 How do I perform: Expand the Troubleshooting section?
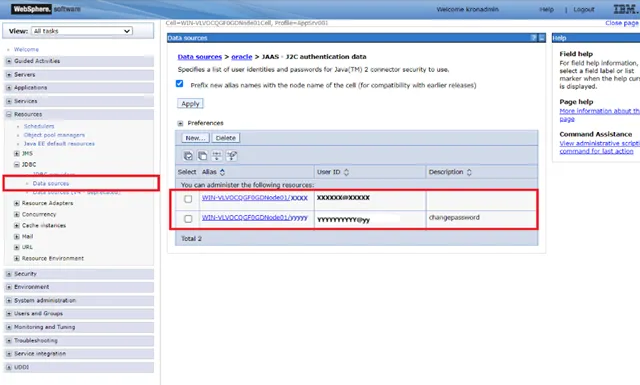tap(9, 340)
